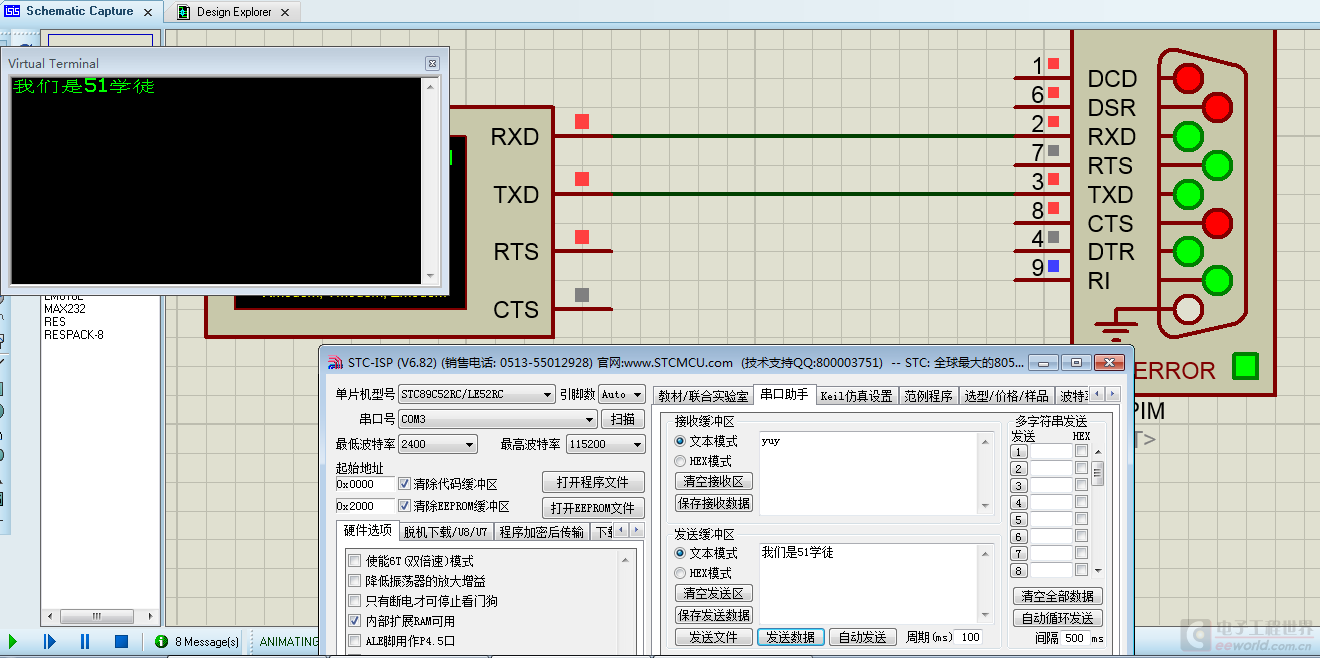Open the MCU model dropdown STC89C52RC/LE52RC
Viewport: 1320px width, 658px height.
476,395
